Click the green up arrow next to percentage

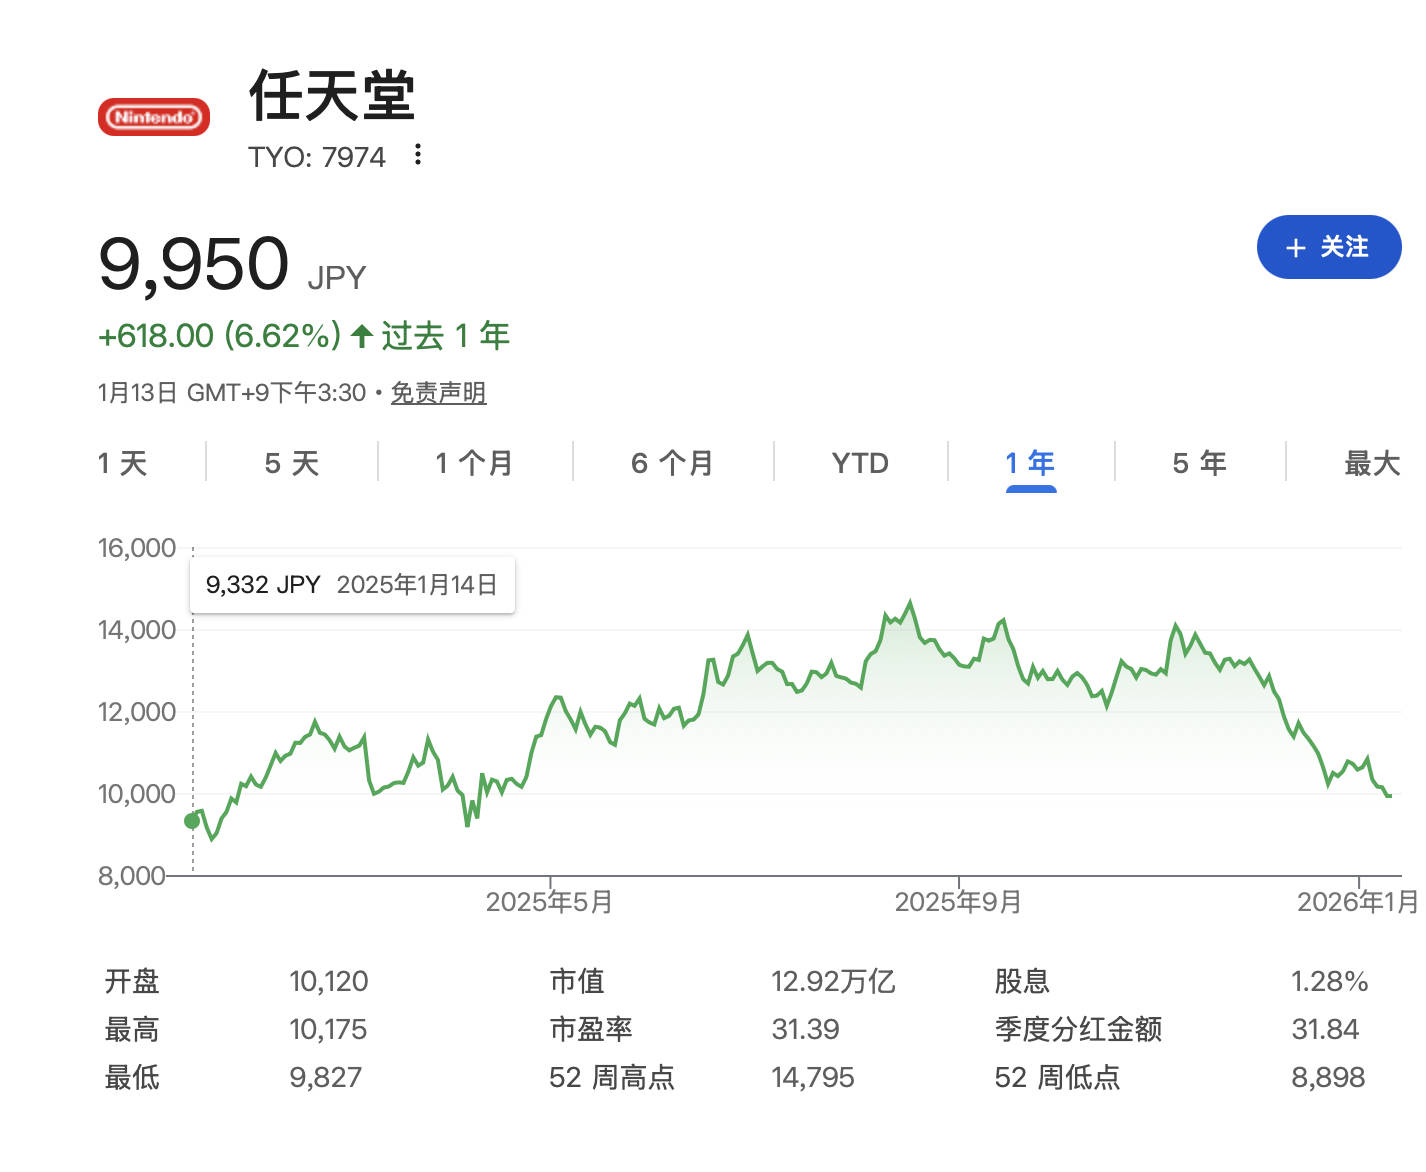point(362,336)
